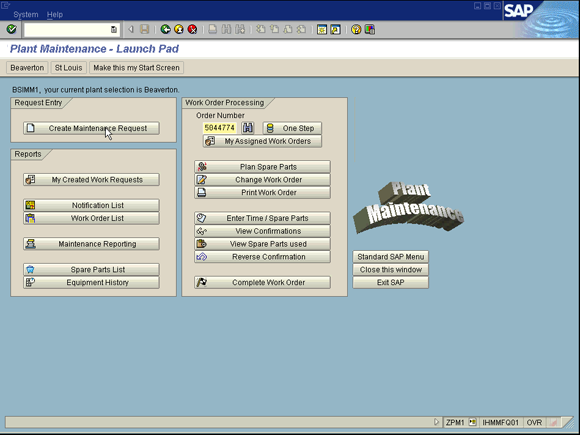The width and height of the screenshot is (580, 435).
Task: Open Maintenance Reporting
Action: tap(91, 244)
